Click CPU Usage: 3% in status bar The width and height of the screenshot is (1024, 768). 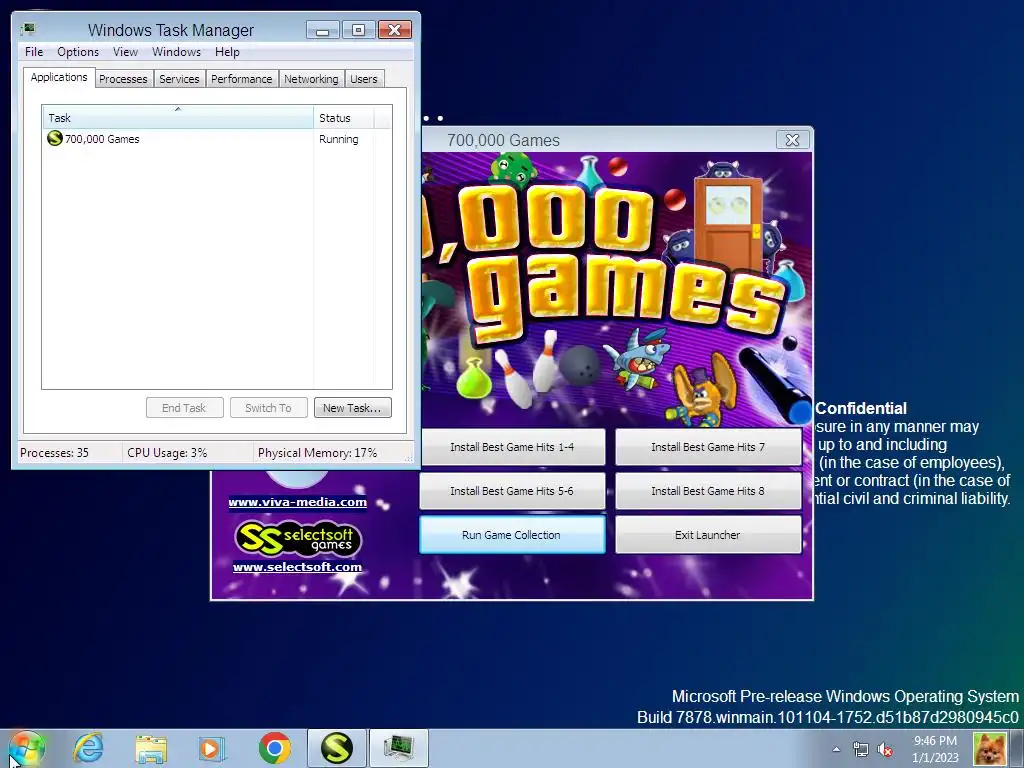click(x=167, y=453)
